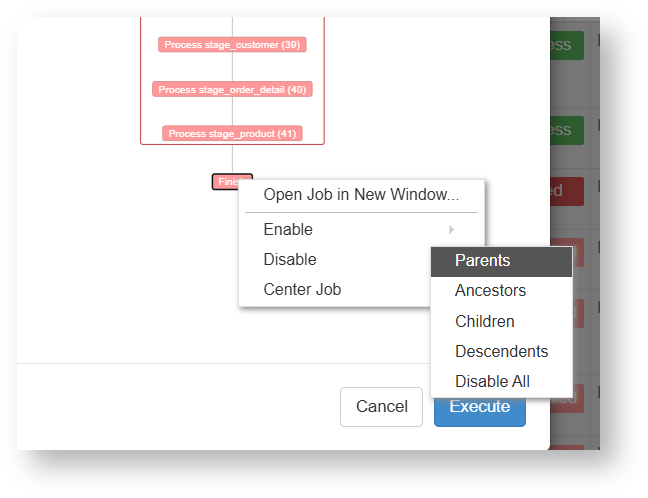The width and height of the screenshot is (648, 498).
Task: Click the Process stage_product (41) node
Action: tap(232, 134)
